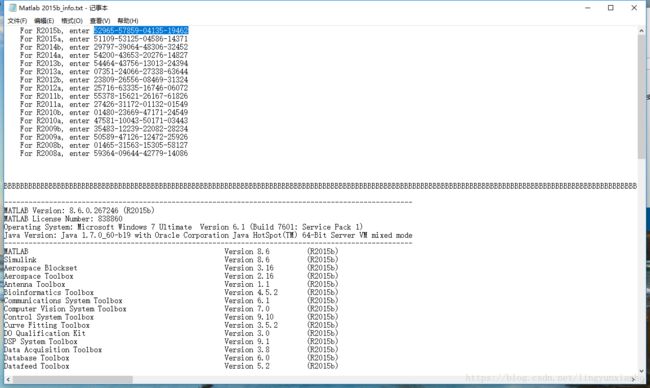Click the serial key in the R2012a row

click(x=141, y=88)
